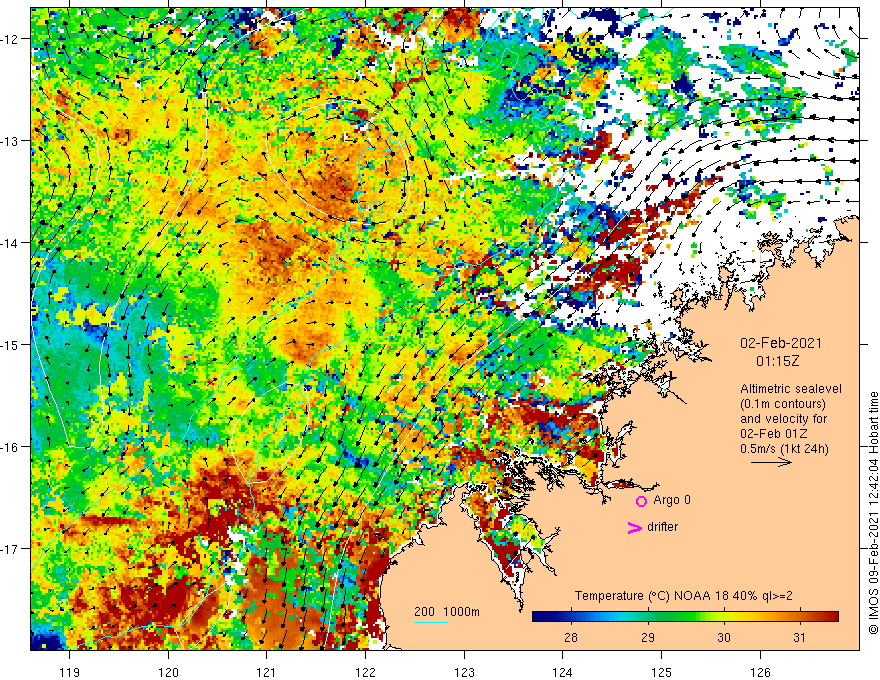Click the '02-Feb 01Z' caption line
880x680 pixels.
click(773, 434)
